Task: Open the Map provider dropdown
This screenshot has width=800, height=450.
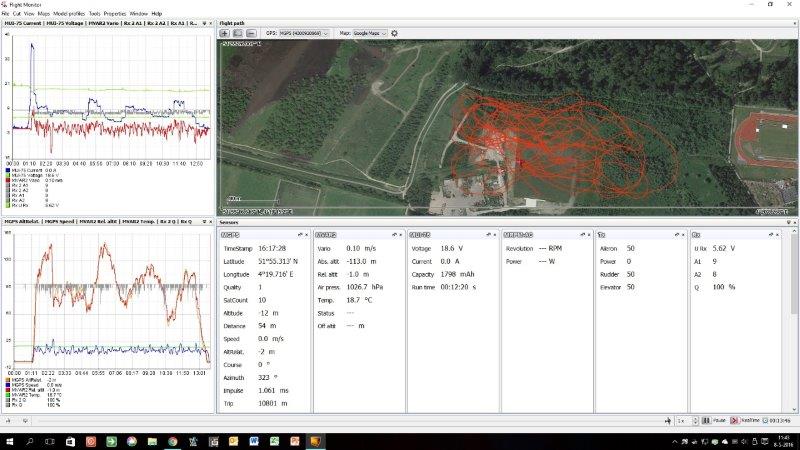Action: (370, 33)
